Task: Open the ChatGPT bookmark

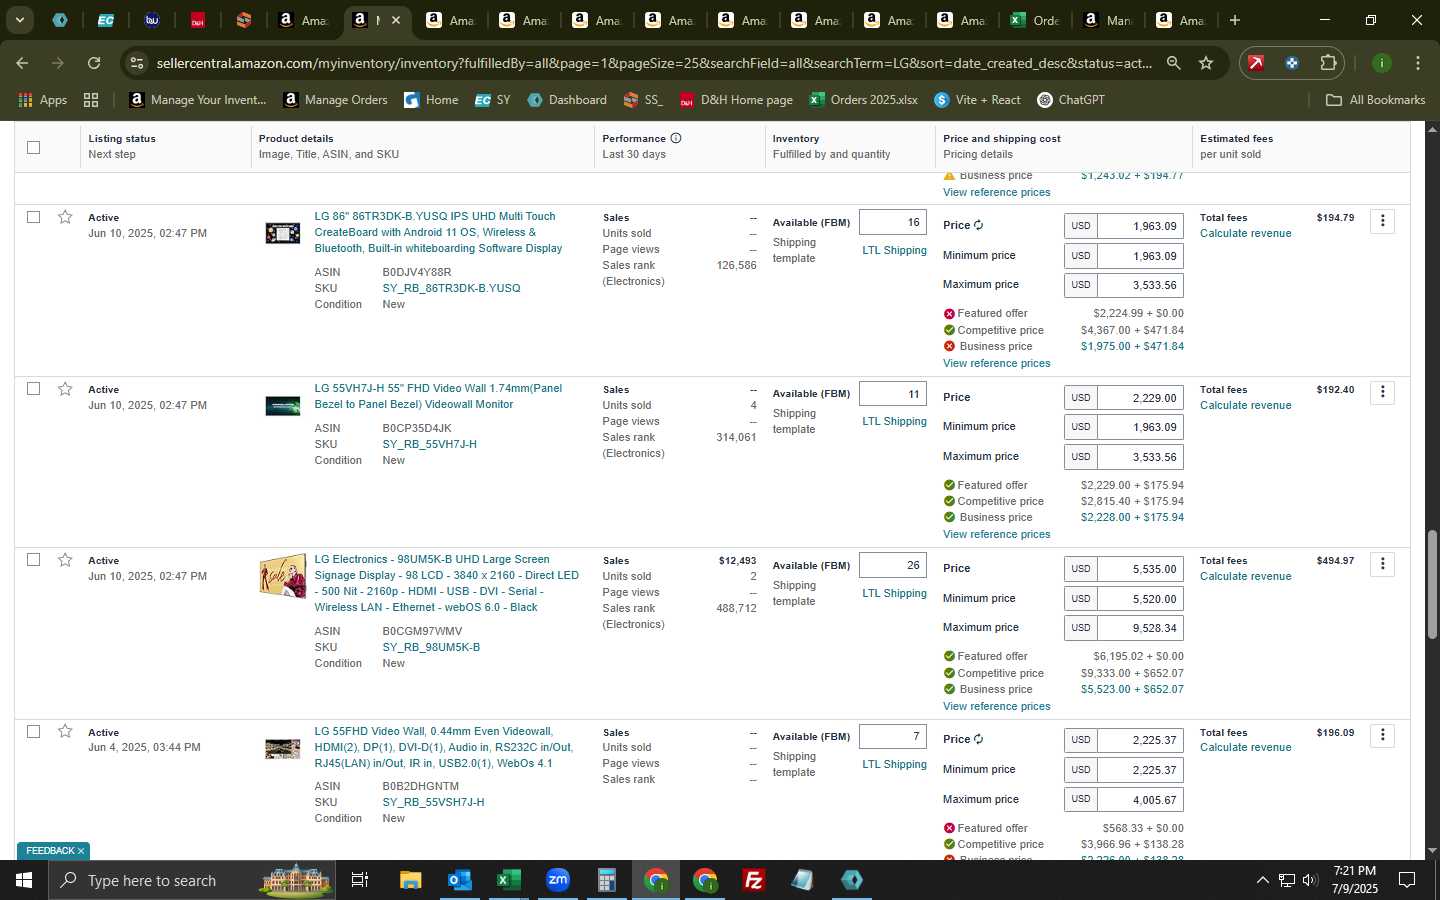Action: pyautogui.click(x=1071, y=100)
